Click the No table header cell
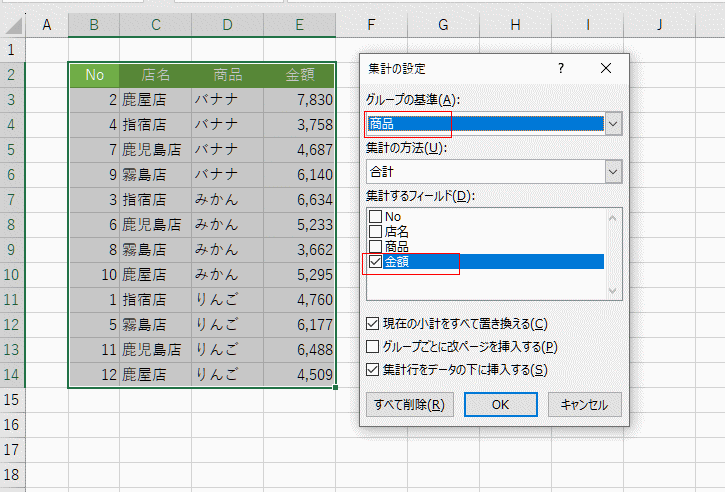Screen dimensions: 725x492 tap(94, 75)
